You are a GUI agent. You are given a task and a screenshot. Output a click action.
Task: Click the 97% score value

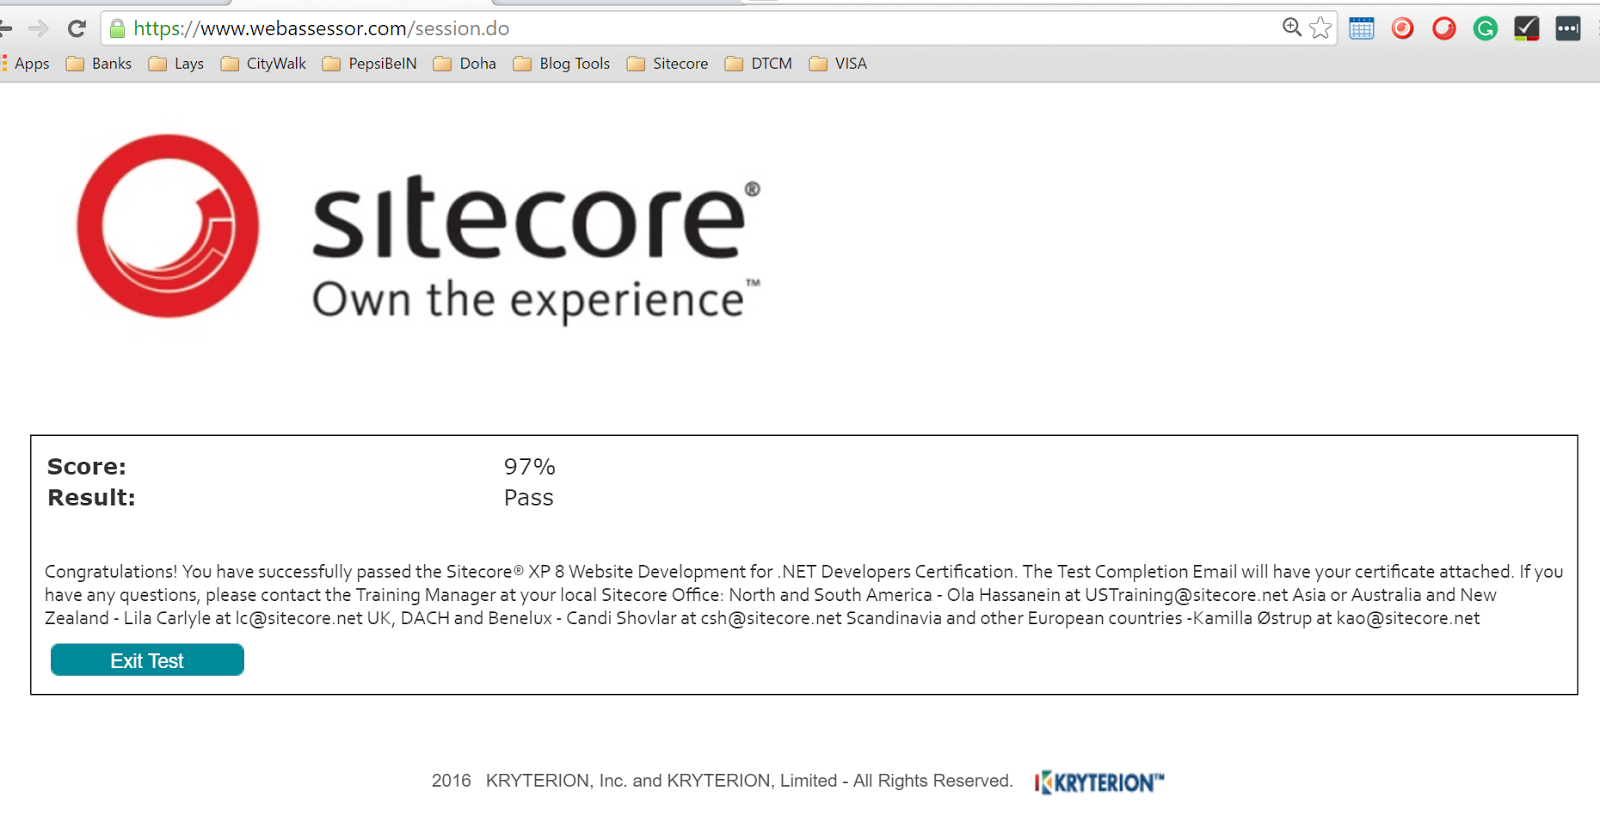pos(530,467)
